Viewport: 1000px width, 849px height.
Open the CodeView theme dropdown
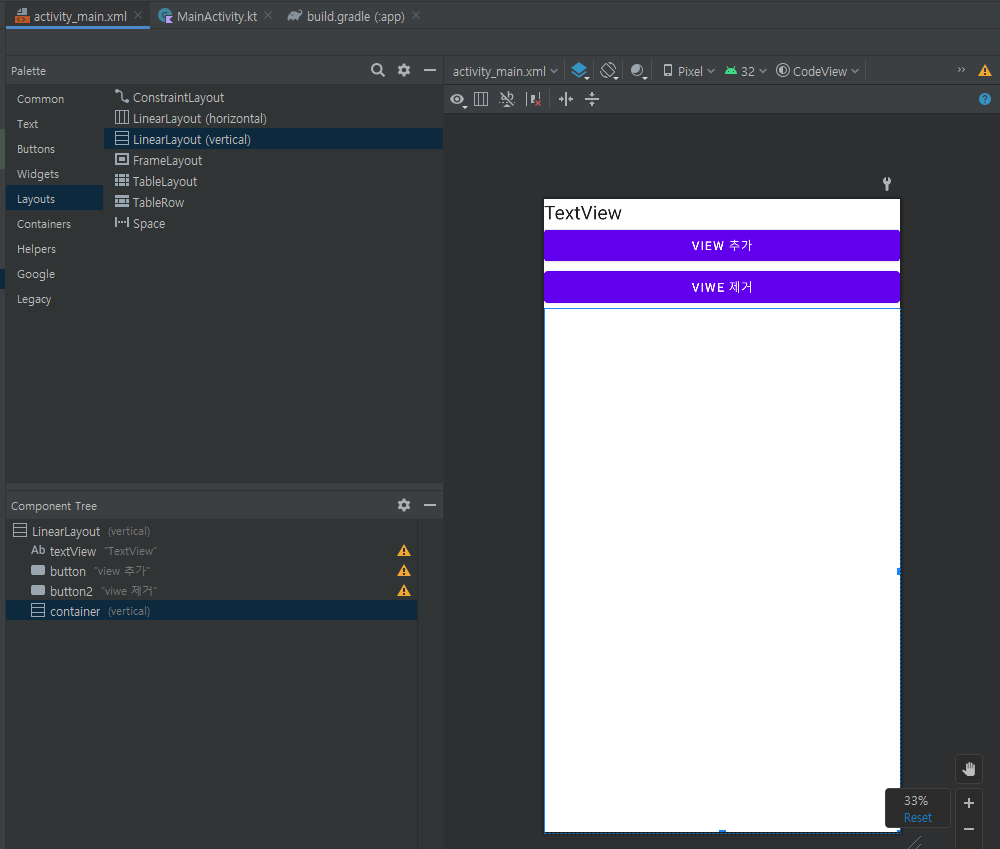818,71
